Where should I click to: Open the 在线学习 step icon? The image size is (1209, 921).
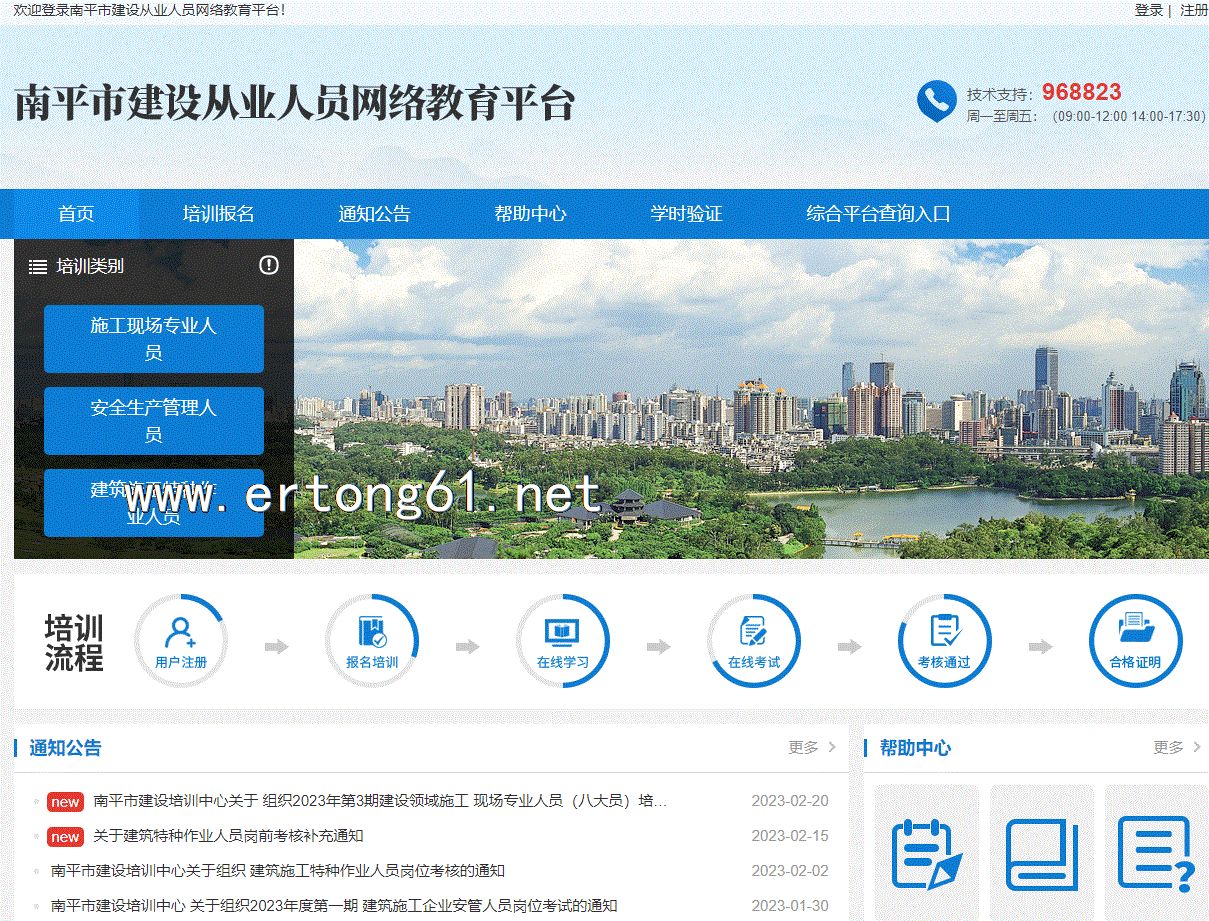(x=563, y=641)
